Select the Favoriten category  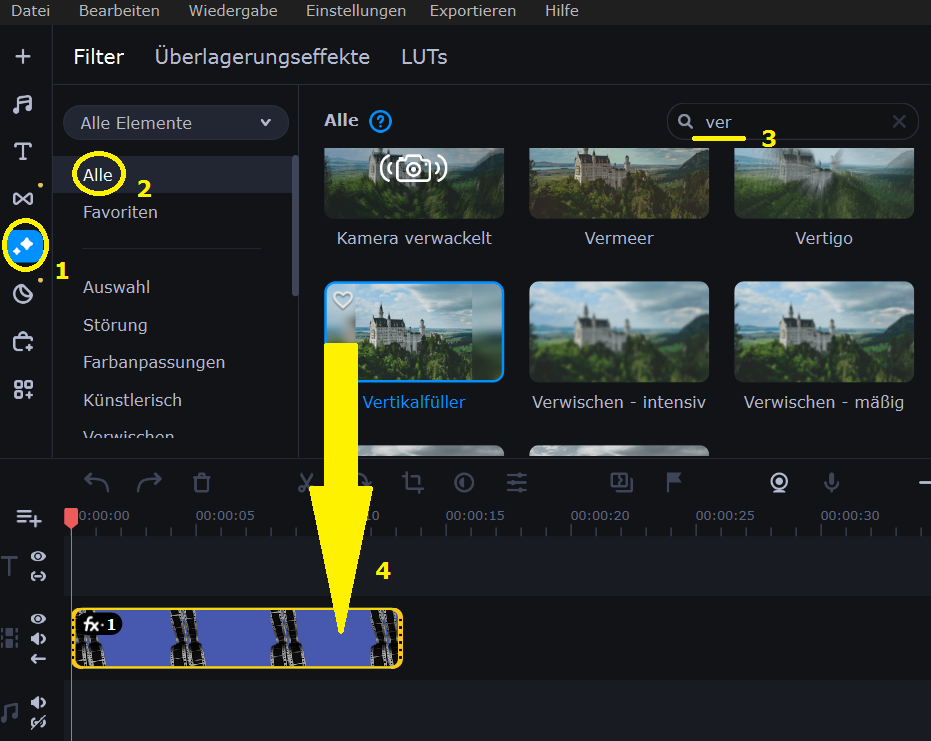click(x=120, y=213)
